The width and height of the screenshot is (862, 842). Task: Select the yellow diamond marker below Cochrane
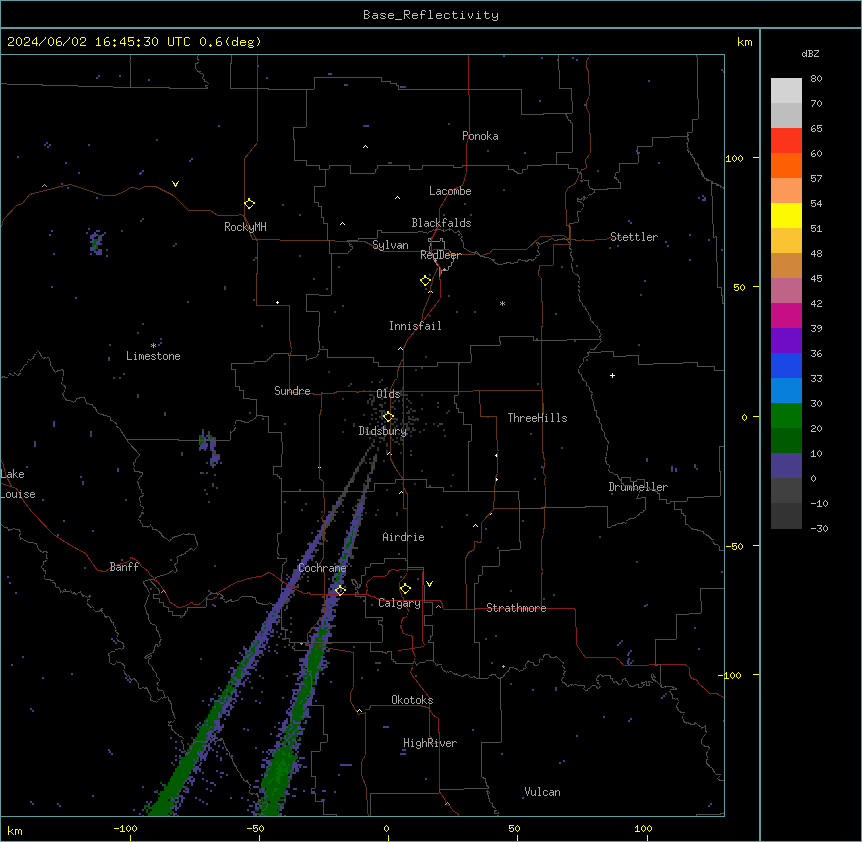tap(340, 590)
